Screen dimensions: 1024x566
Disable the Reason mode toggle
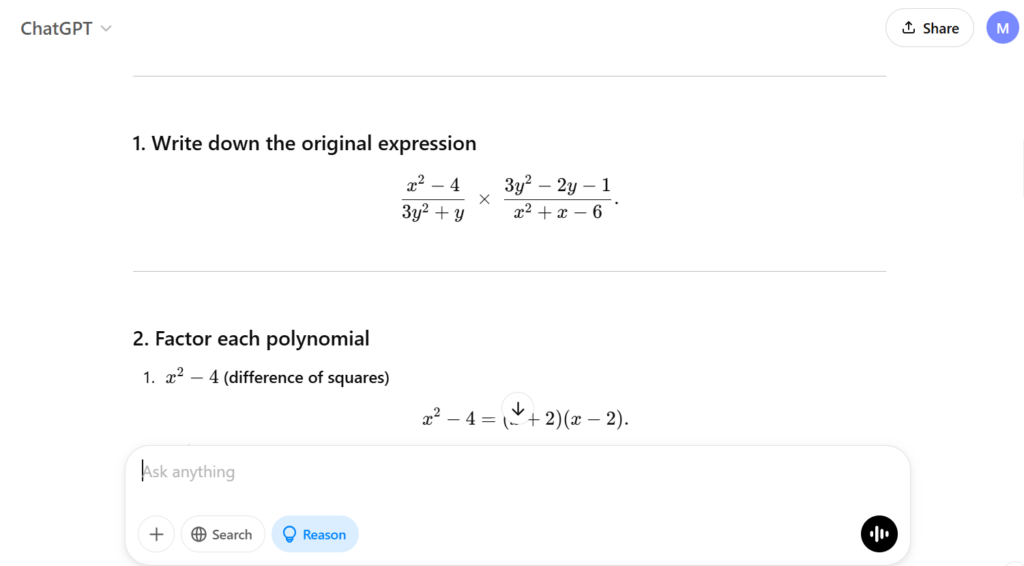click(314, 534)
